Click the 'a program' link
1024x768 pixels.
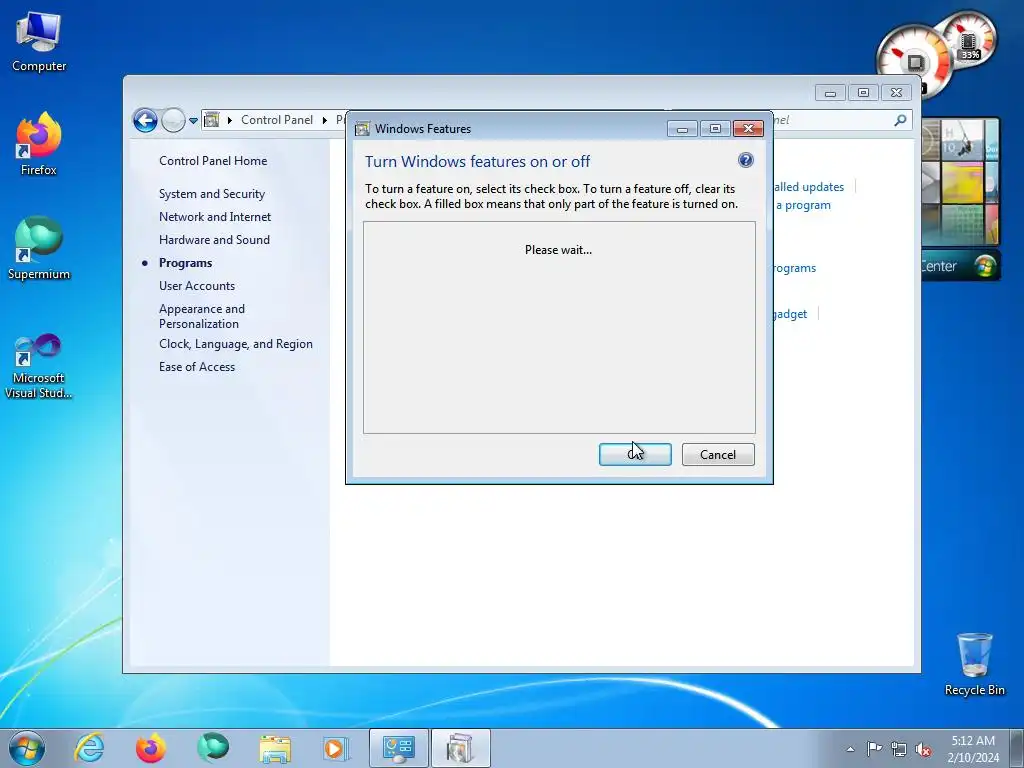pos(803,205)
